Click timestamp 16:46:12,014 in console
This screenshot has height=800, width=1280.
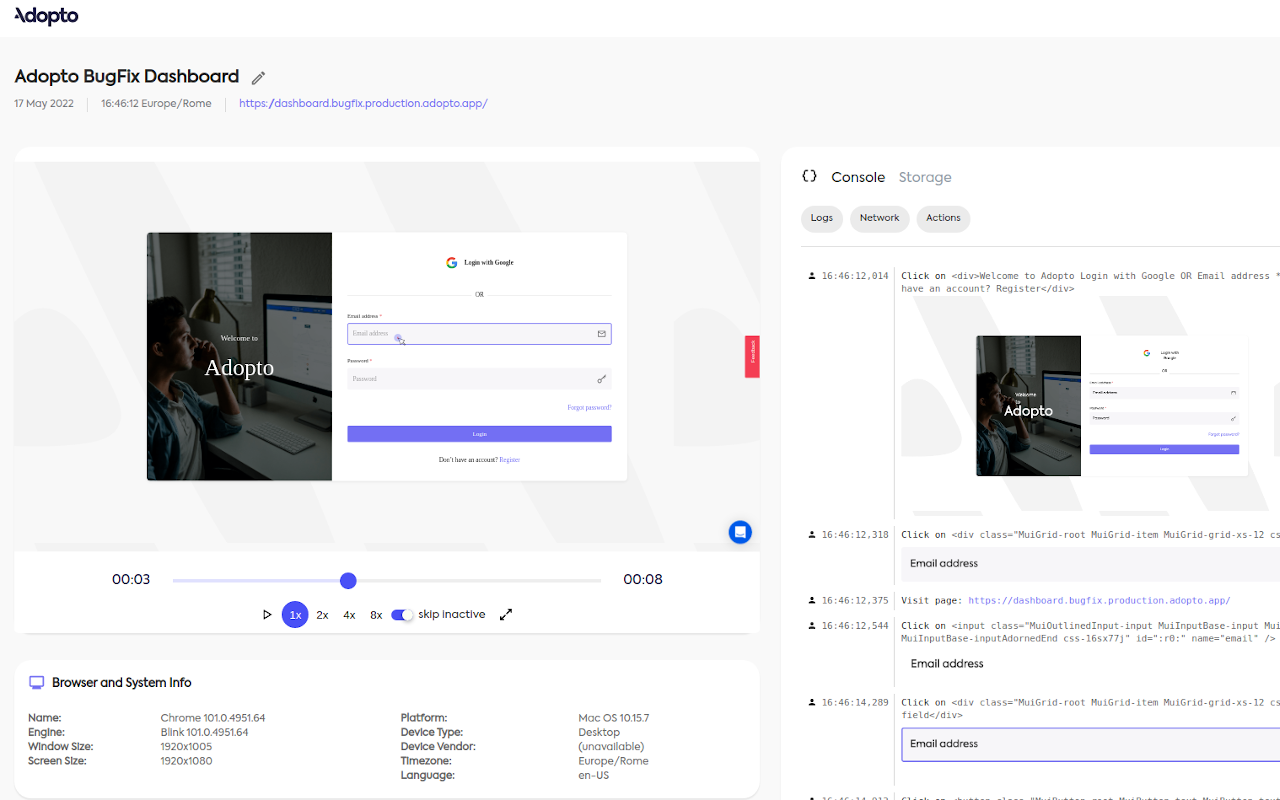[x=855, y=276]
